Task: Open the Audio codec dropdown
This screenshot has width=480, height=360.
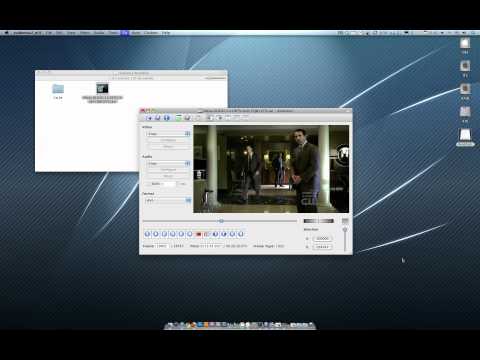Action: [168, 163]
